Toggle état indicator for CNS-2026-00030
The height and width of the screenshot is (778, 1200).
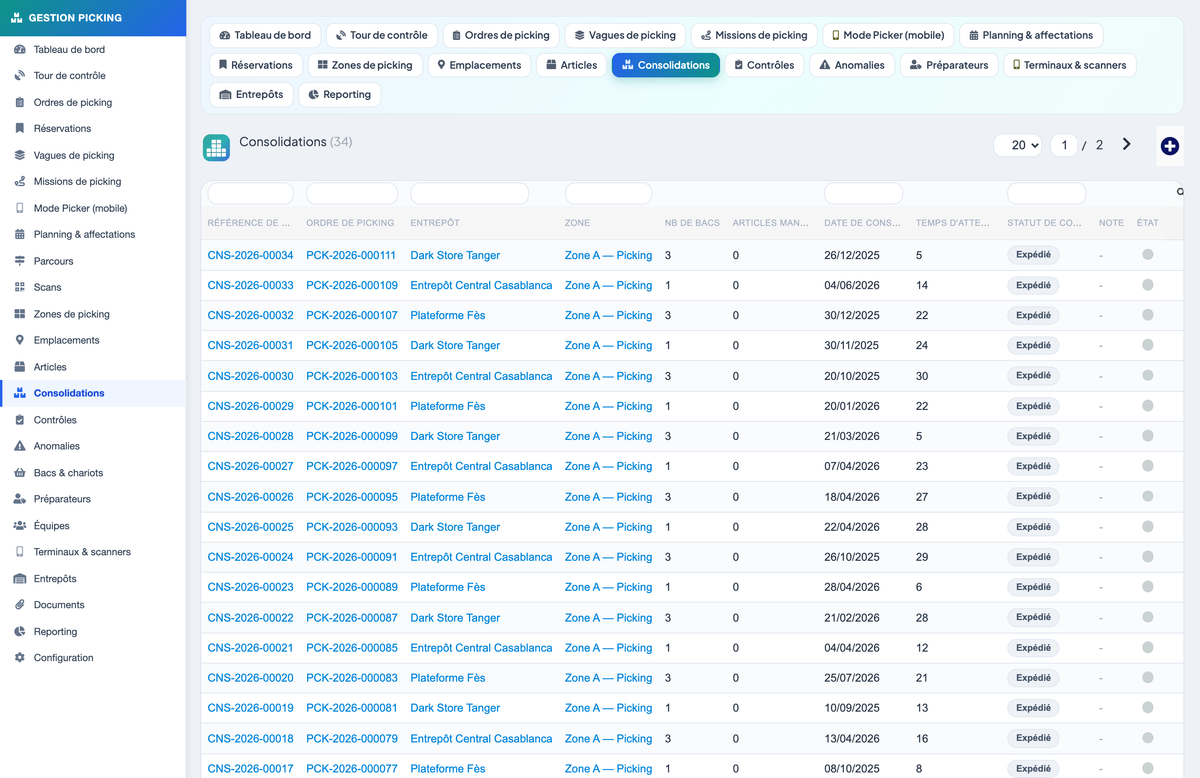pyautogui.click(x=1147, y=376)
